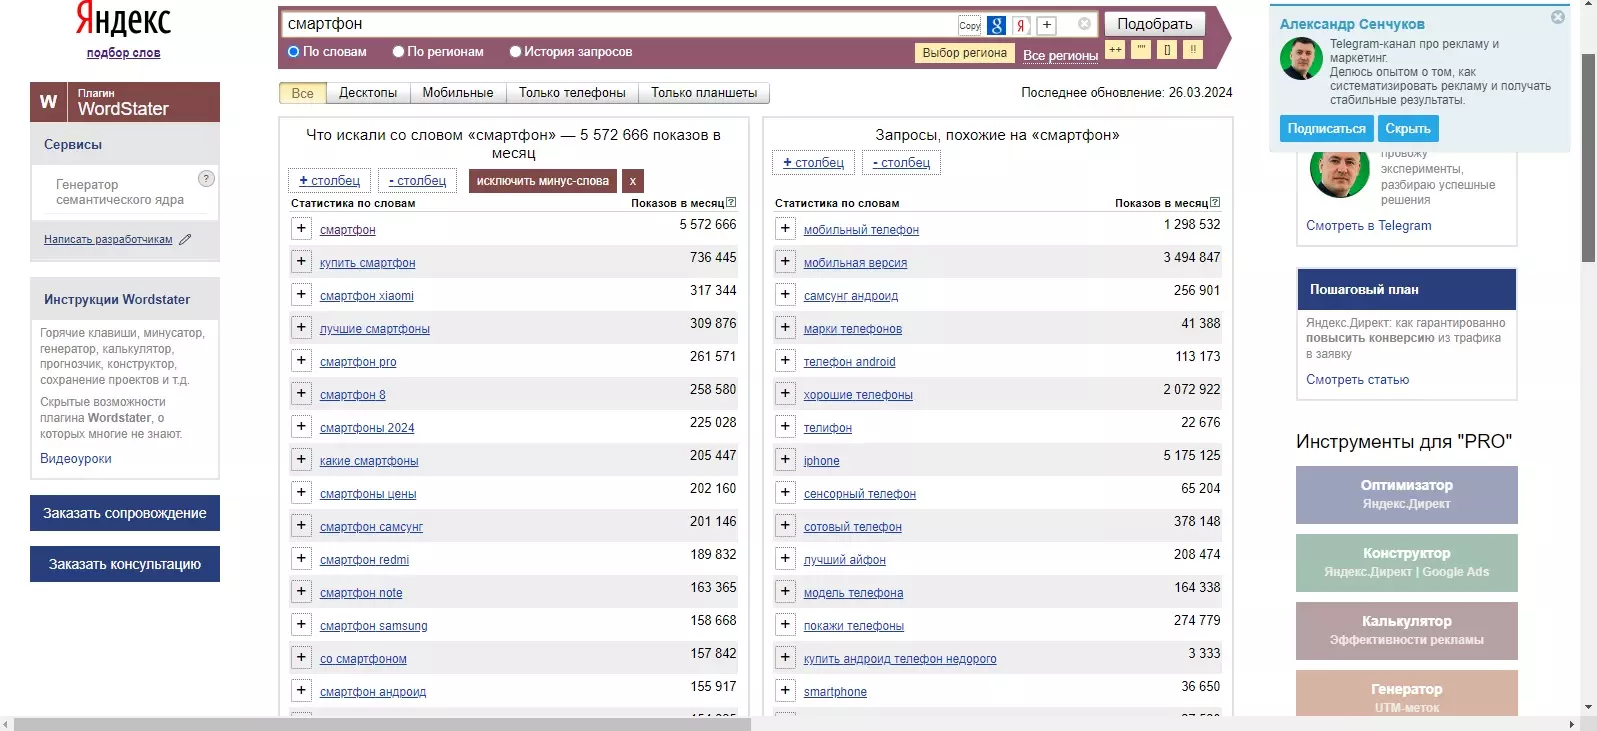Click '- столбец' in the similar queries panel
The image size is (1597, 731).
901,163
